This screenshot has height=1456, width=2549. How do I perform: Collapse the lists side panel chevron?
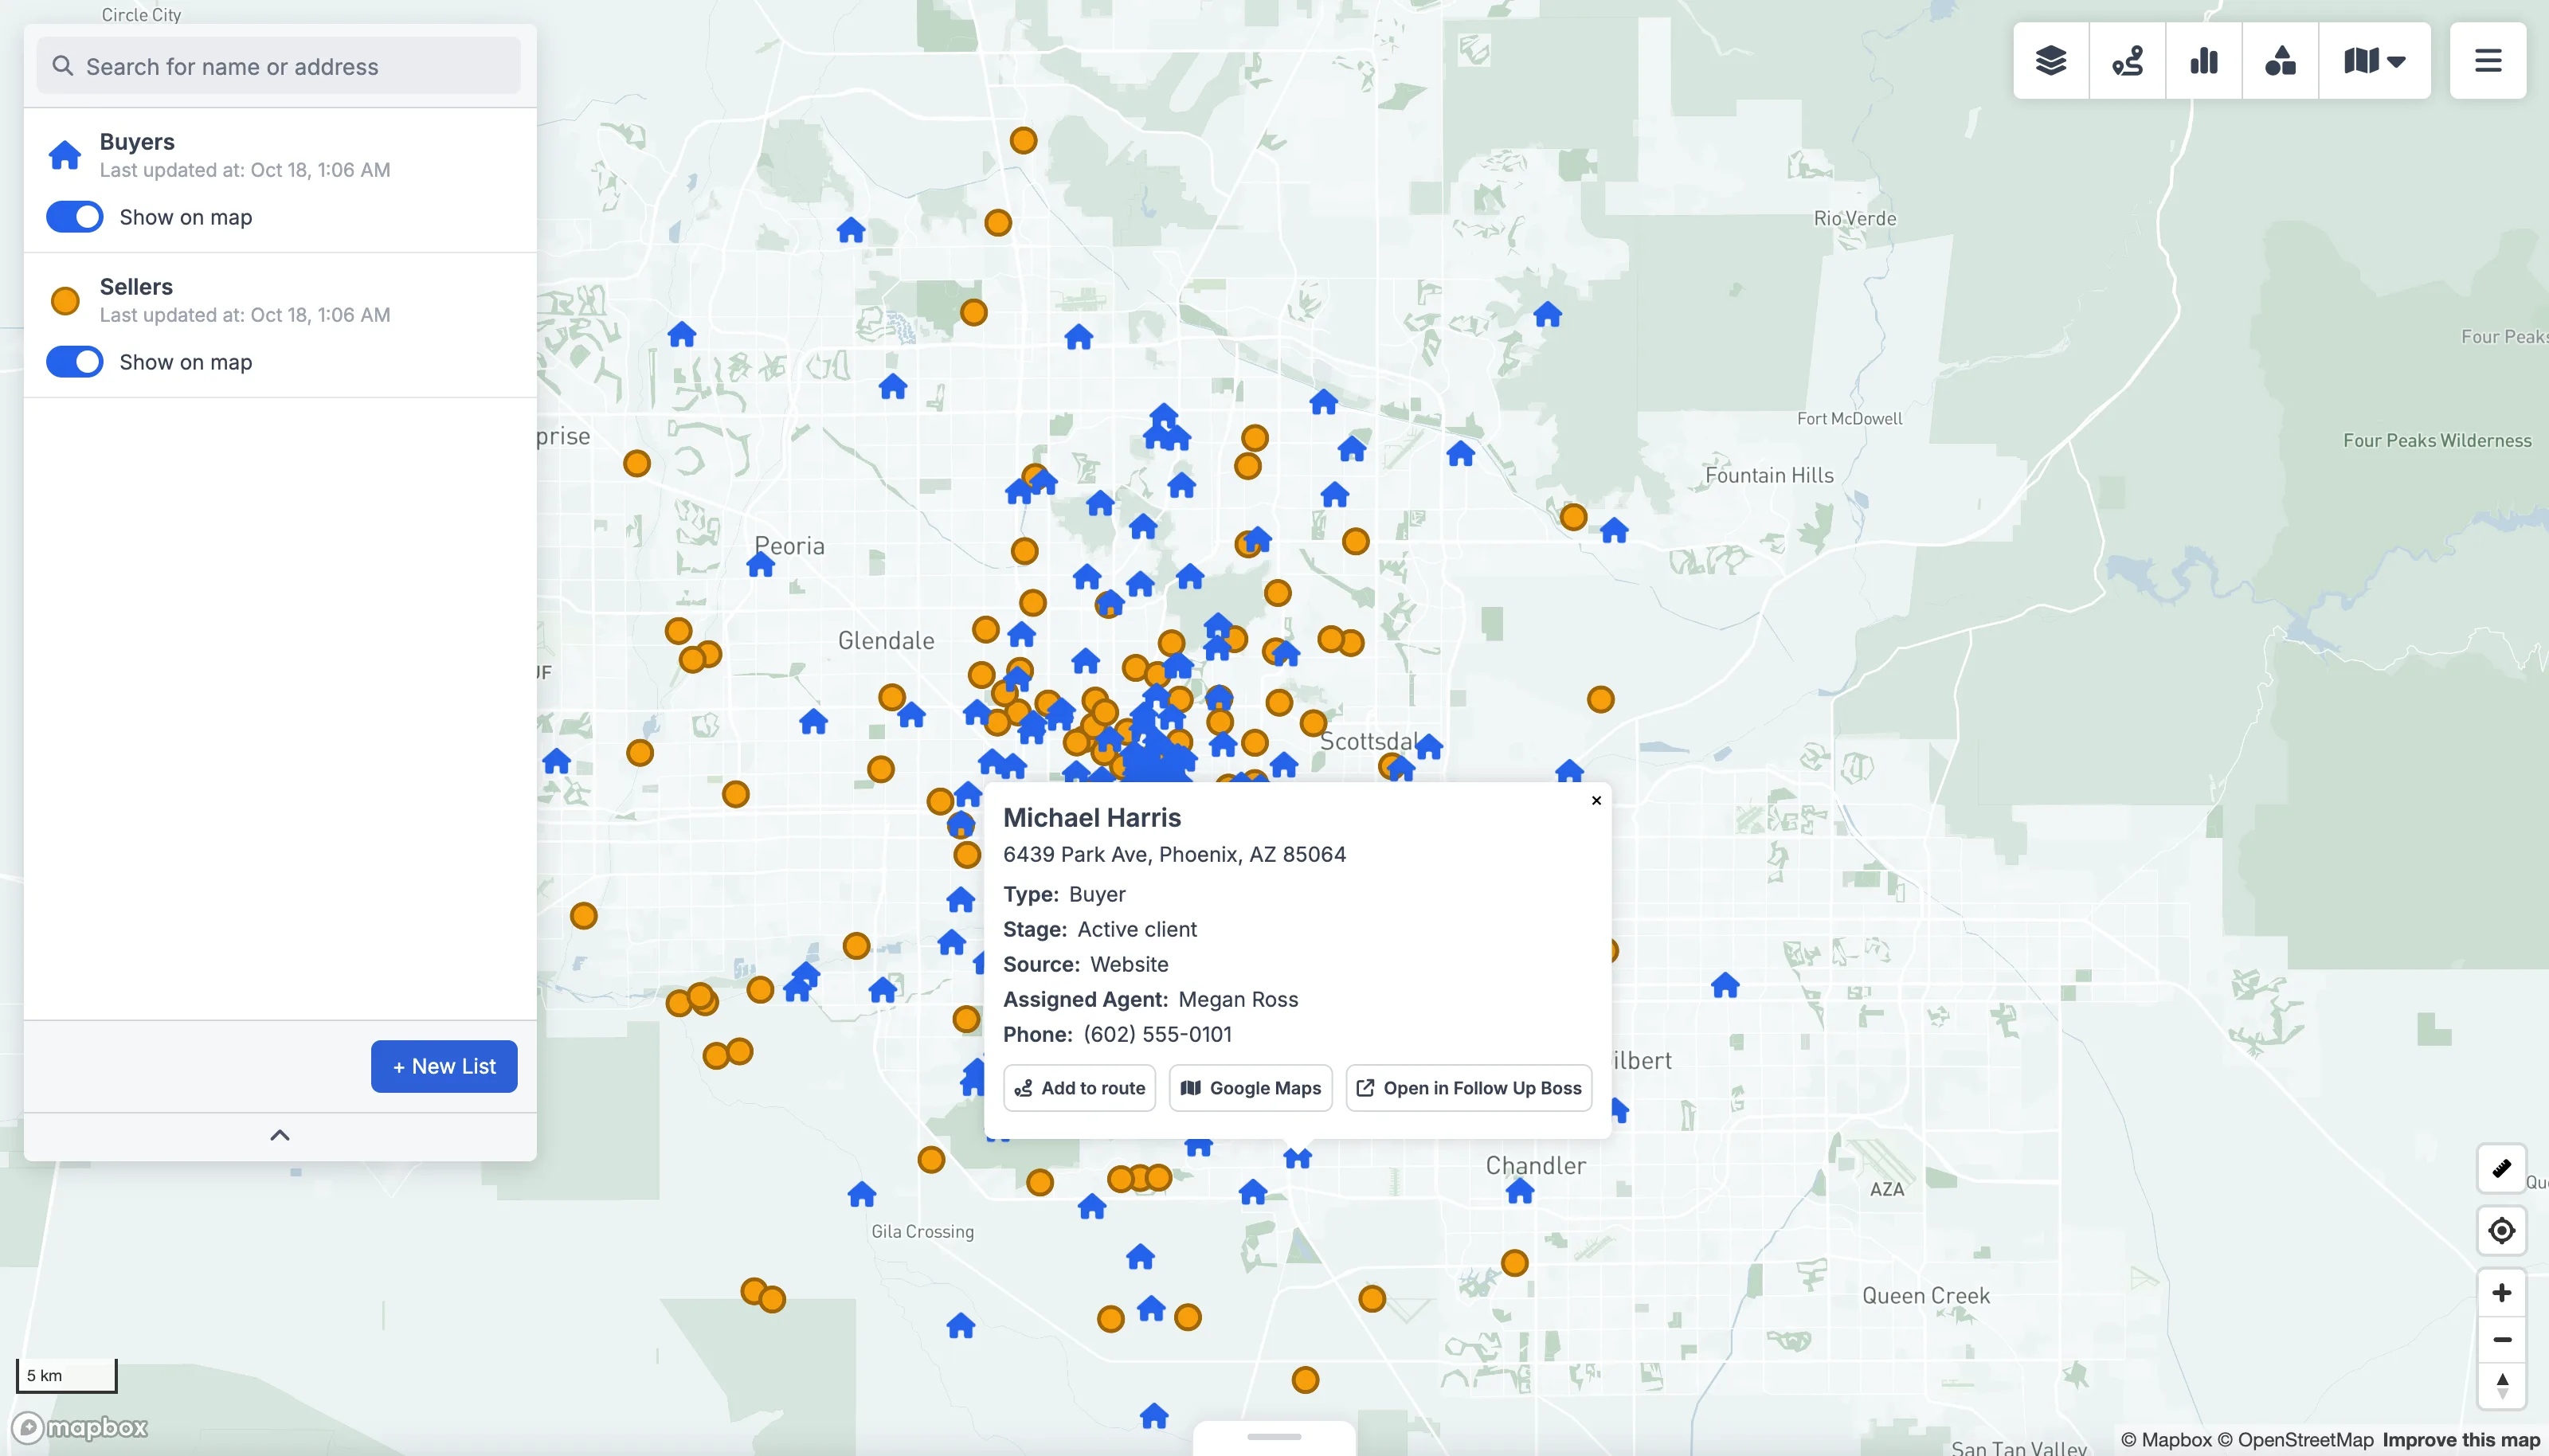[280, 1135]
